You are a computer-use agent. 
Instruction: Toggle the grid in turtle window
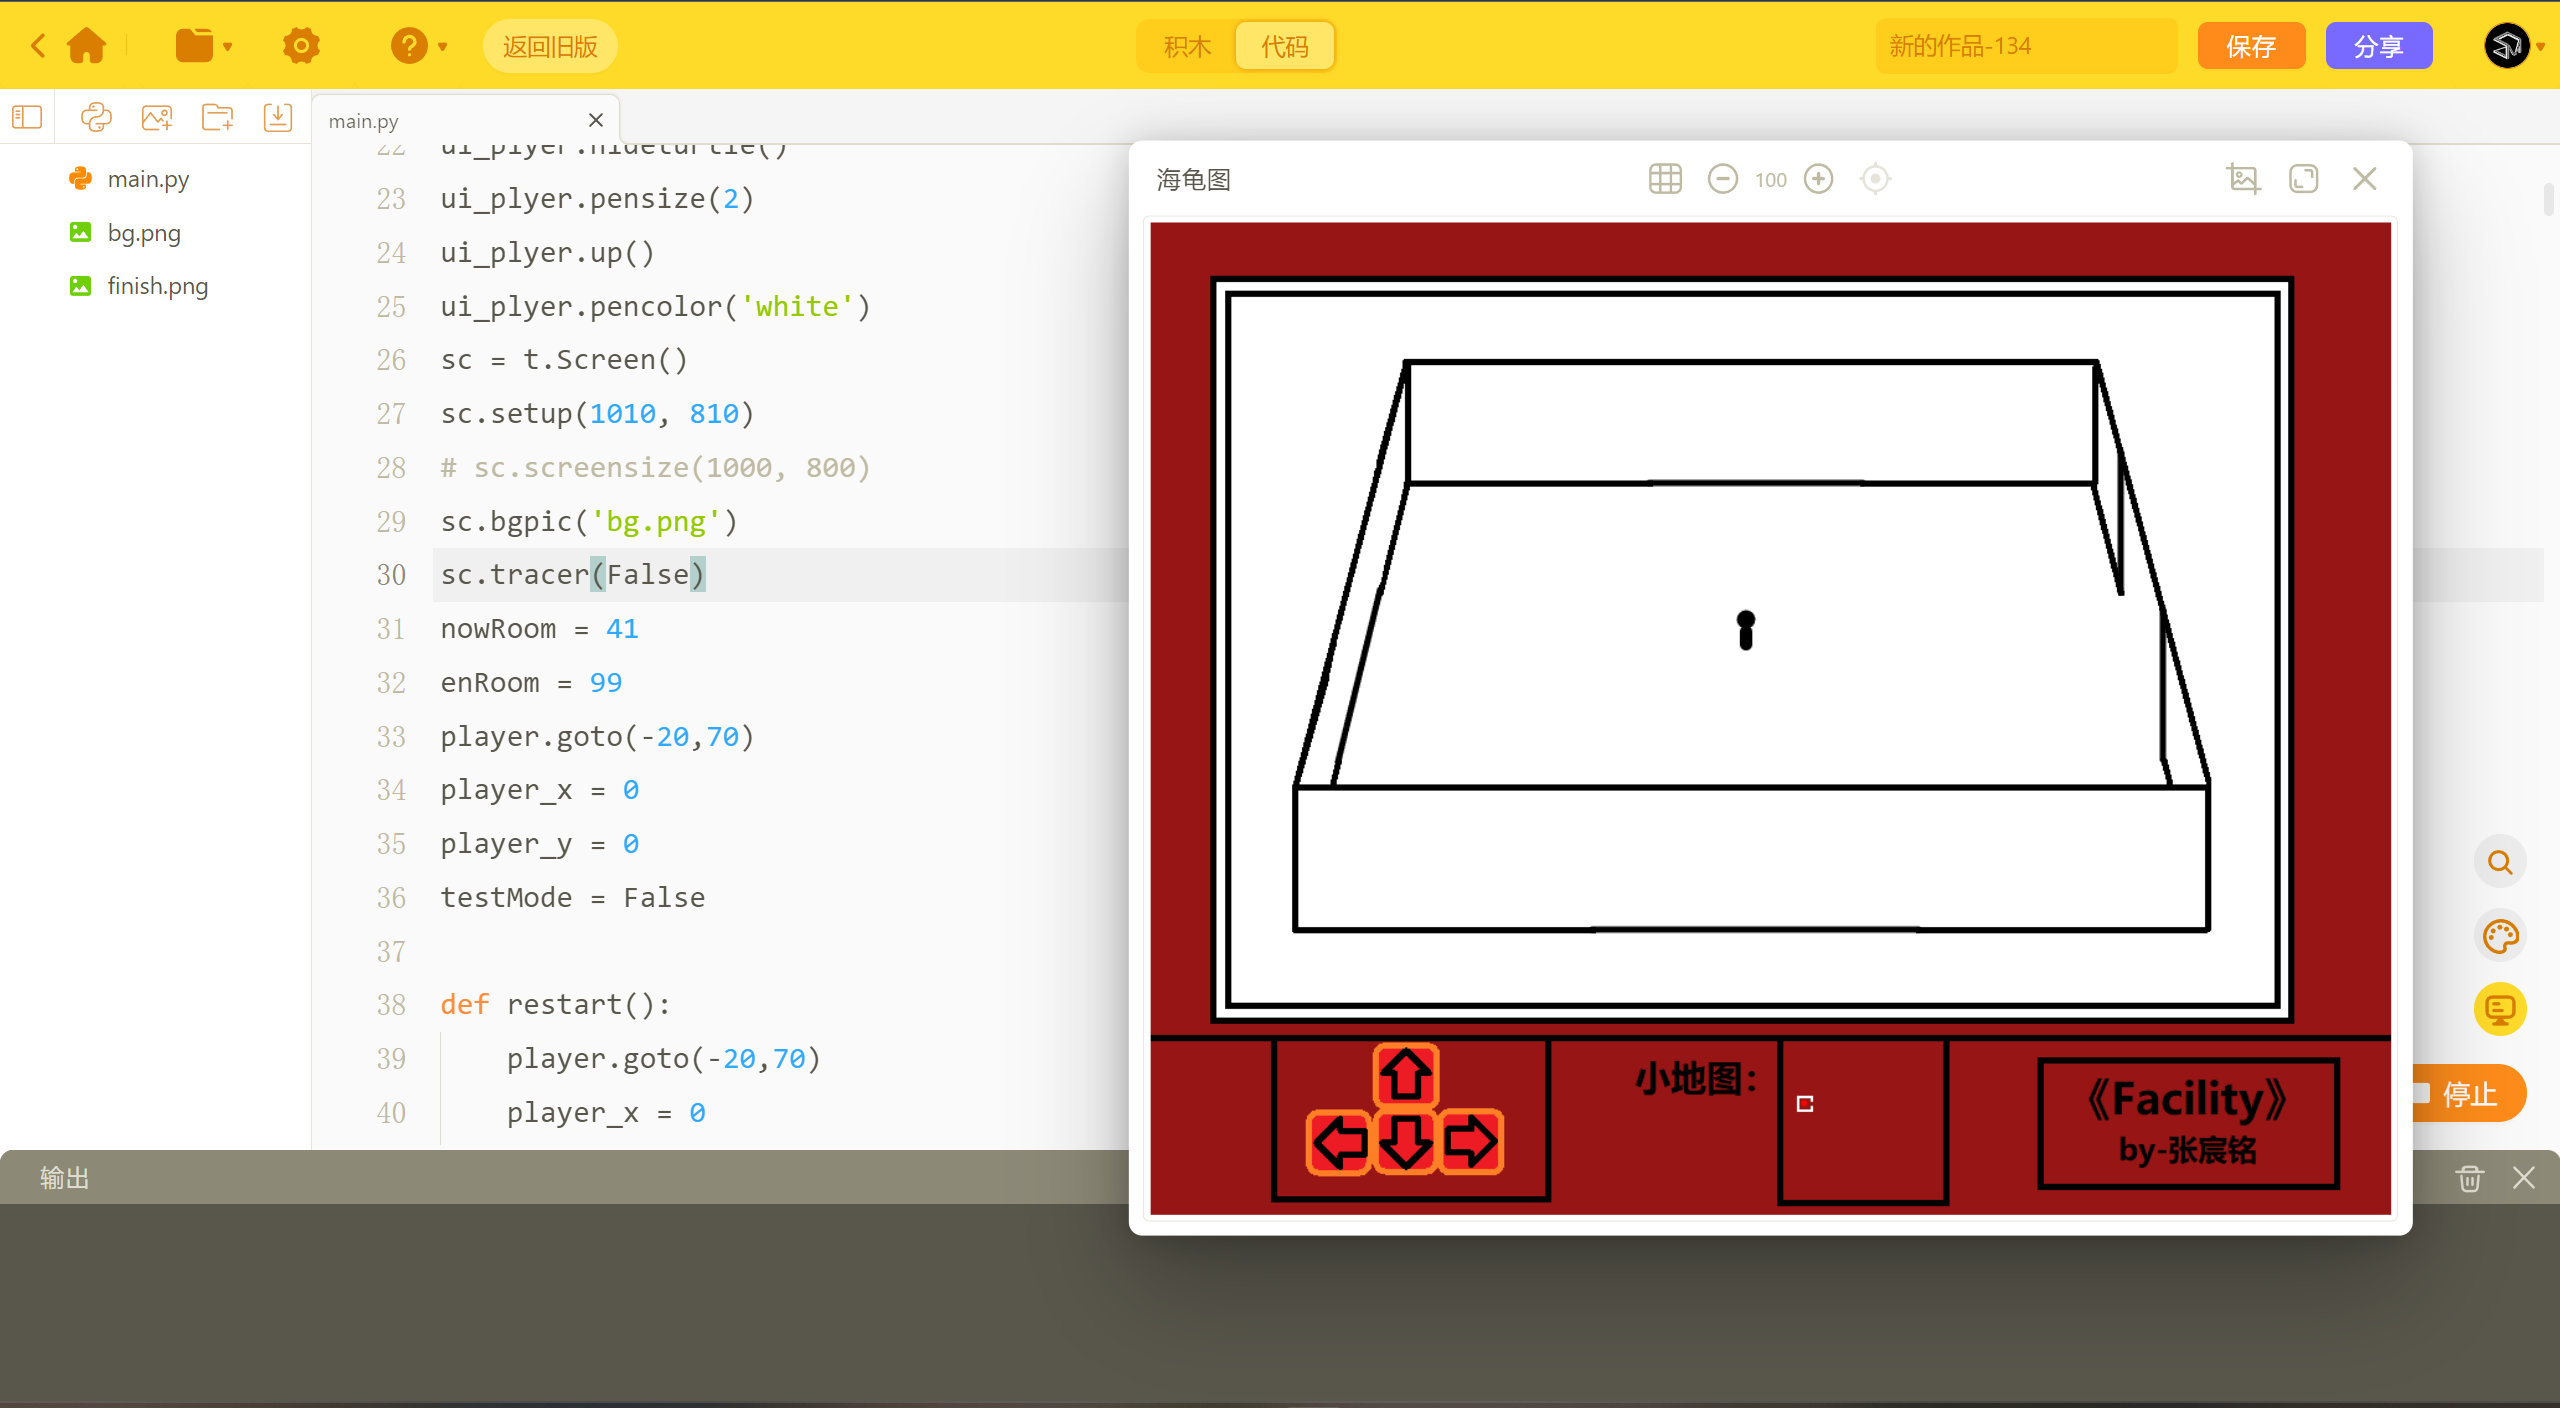[1665, 179]
